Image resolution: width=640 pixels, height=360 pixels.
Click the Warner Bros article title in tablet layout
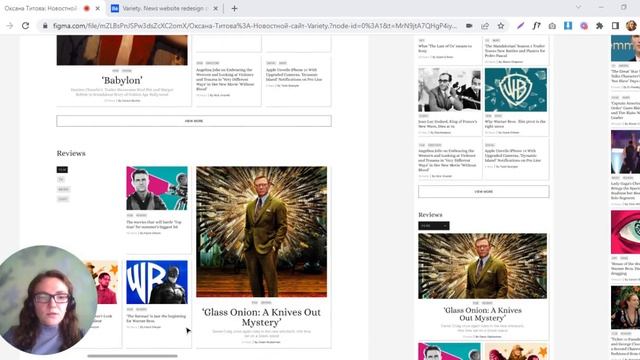(515, 124)
